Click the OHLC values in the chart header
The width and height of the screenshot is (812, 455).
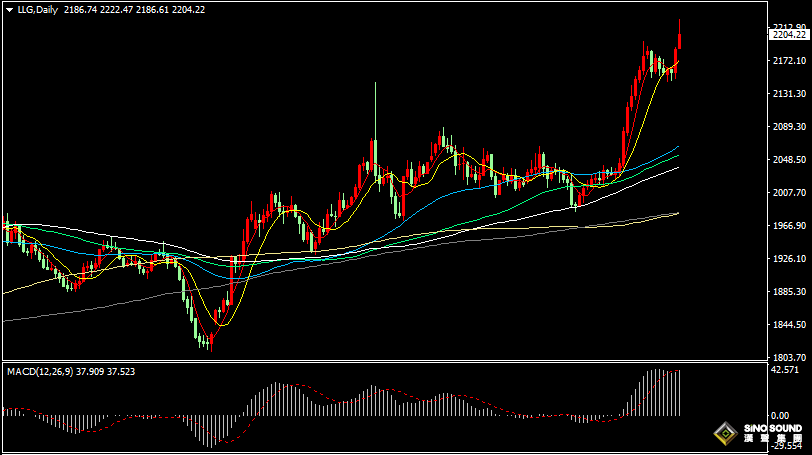pos(148,9)
